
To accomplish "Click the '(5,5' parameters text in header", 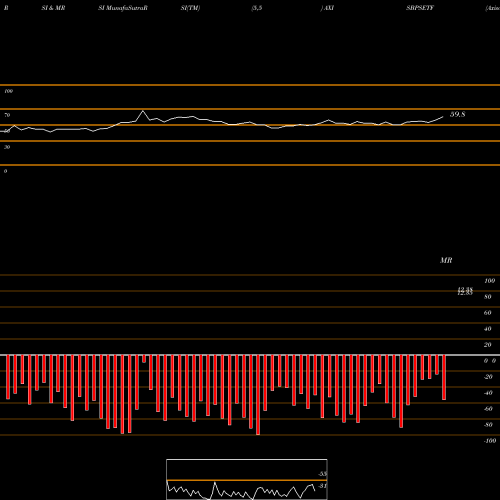I will tap(257, 8).
